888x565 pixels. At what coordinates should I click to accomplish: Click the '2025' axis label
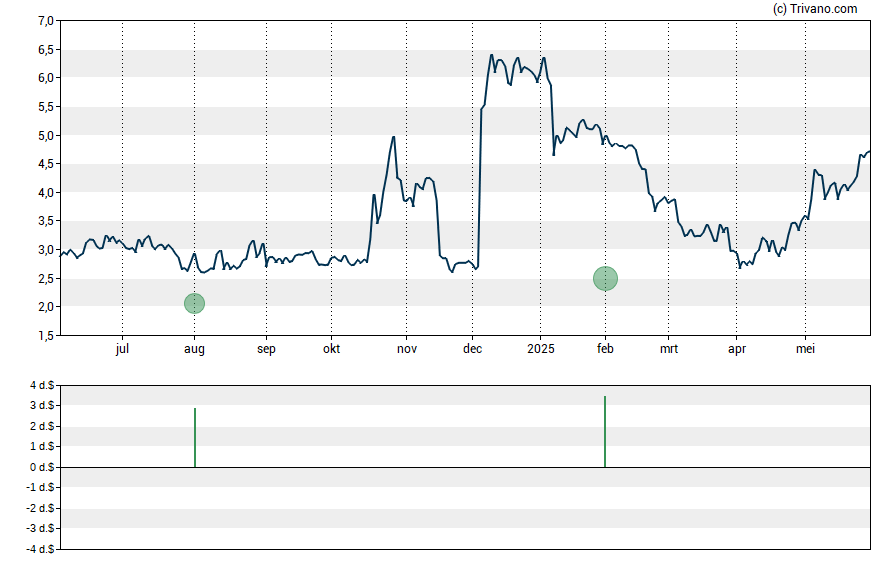coord(541,349)
